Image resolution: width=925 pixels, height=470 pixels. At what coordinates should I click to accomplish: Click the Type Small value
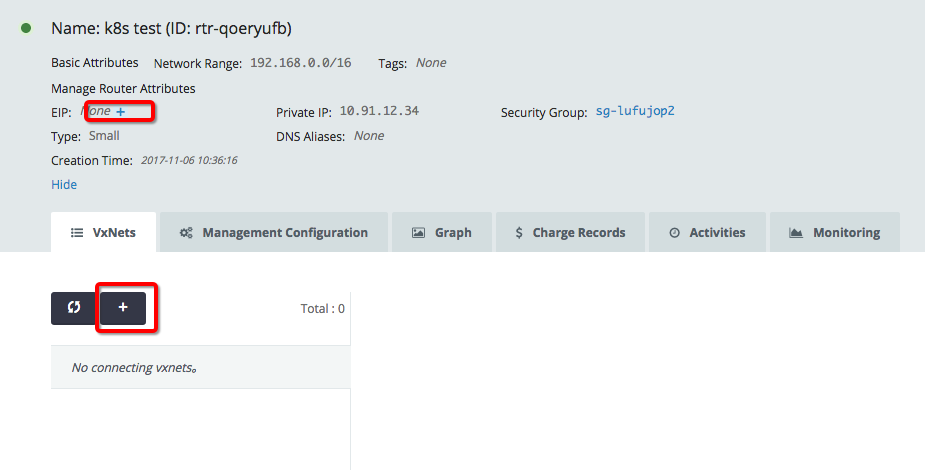(104, 136)
